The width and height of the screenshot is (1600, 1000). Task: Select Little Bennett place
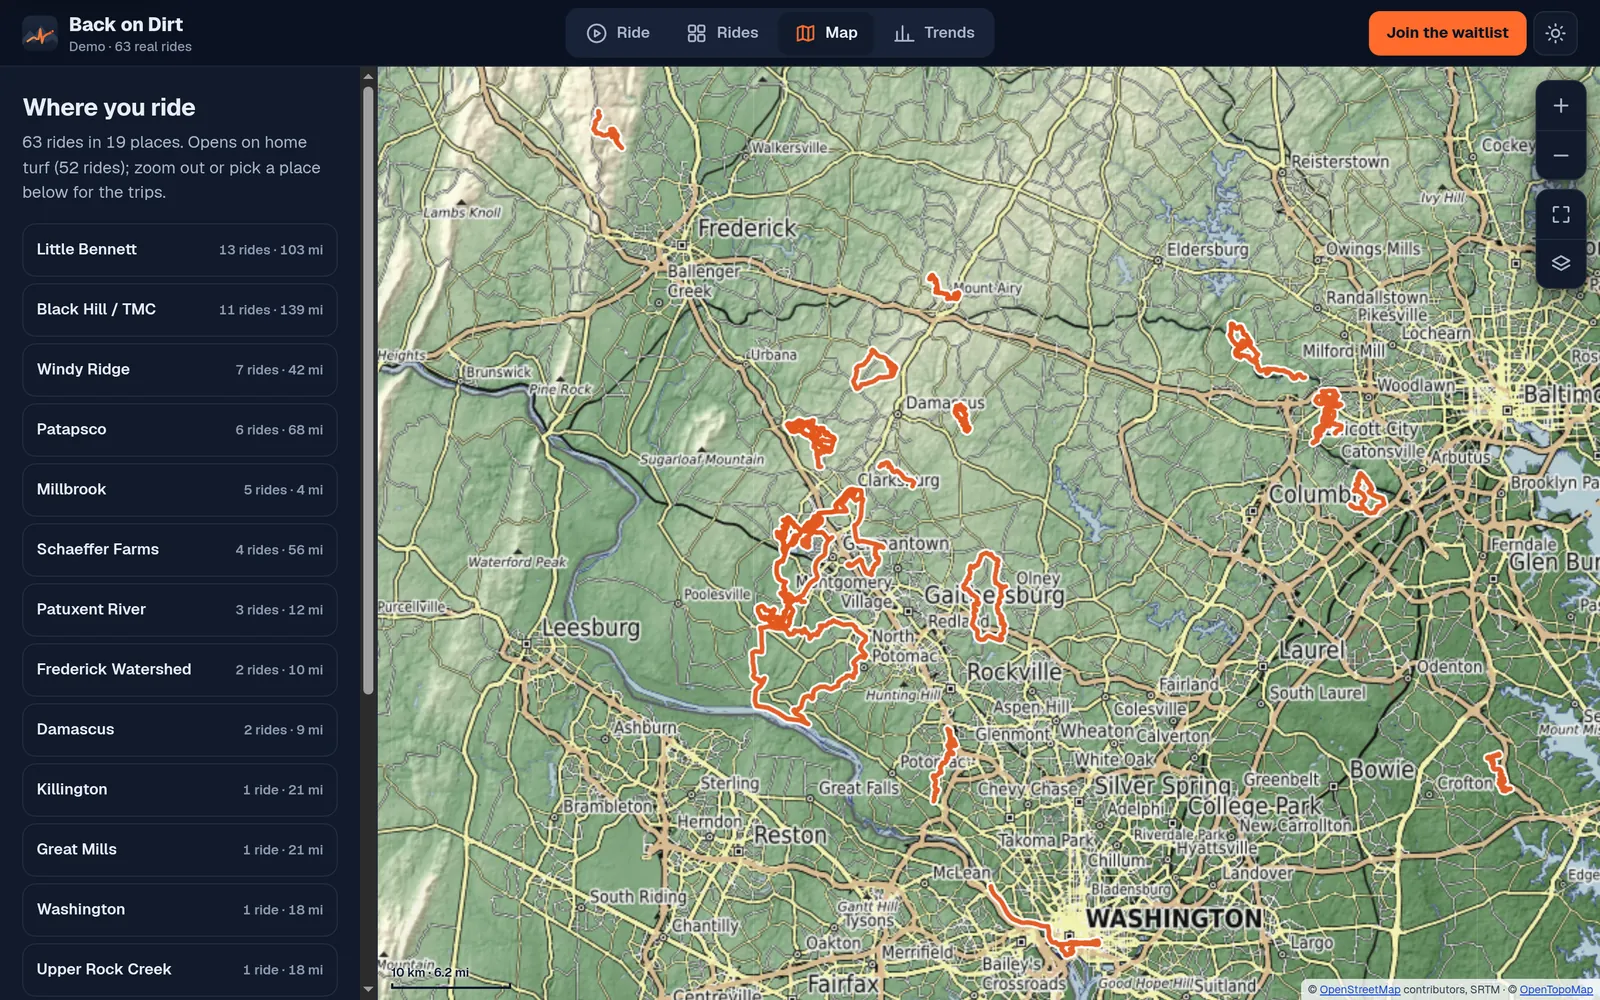(180, 250)
